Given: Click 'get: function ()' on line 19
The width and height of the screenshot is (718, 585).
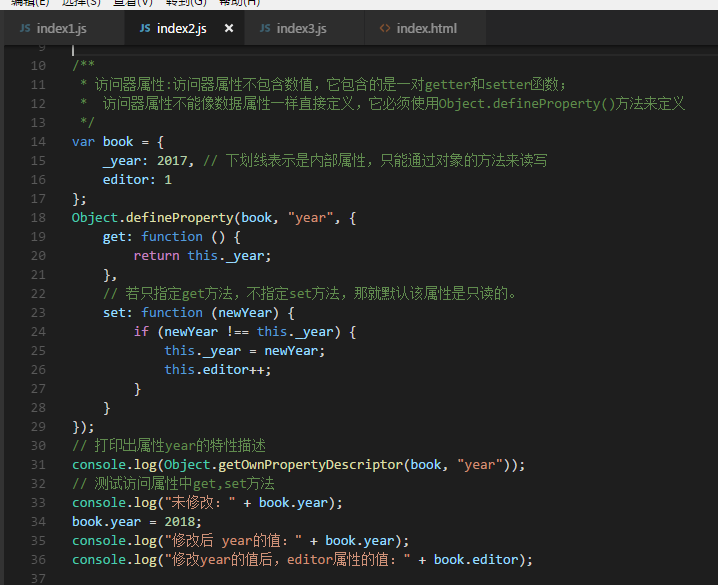Looking at the screenshot, I should [164, 237].
